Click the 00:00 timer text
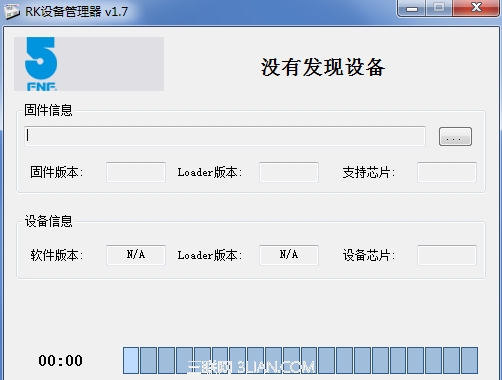This screenshot has width=502, height=380. [60, 361]
